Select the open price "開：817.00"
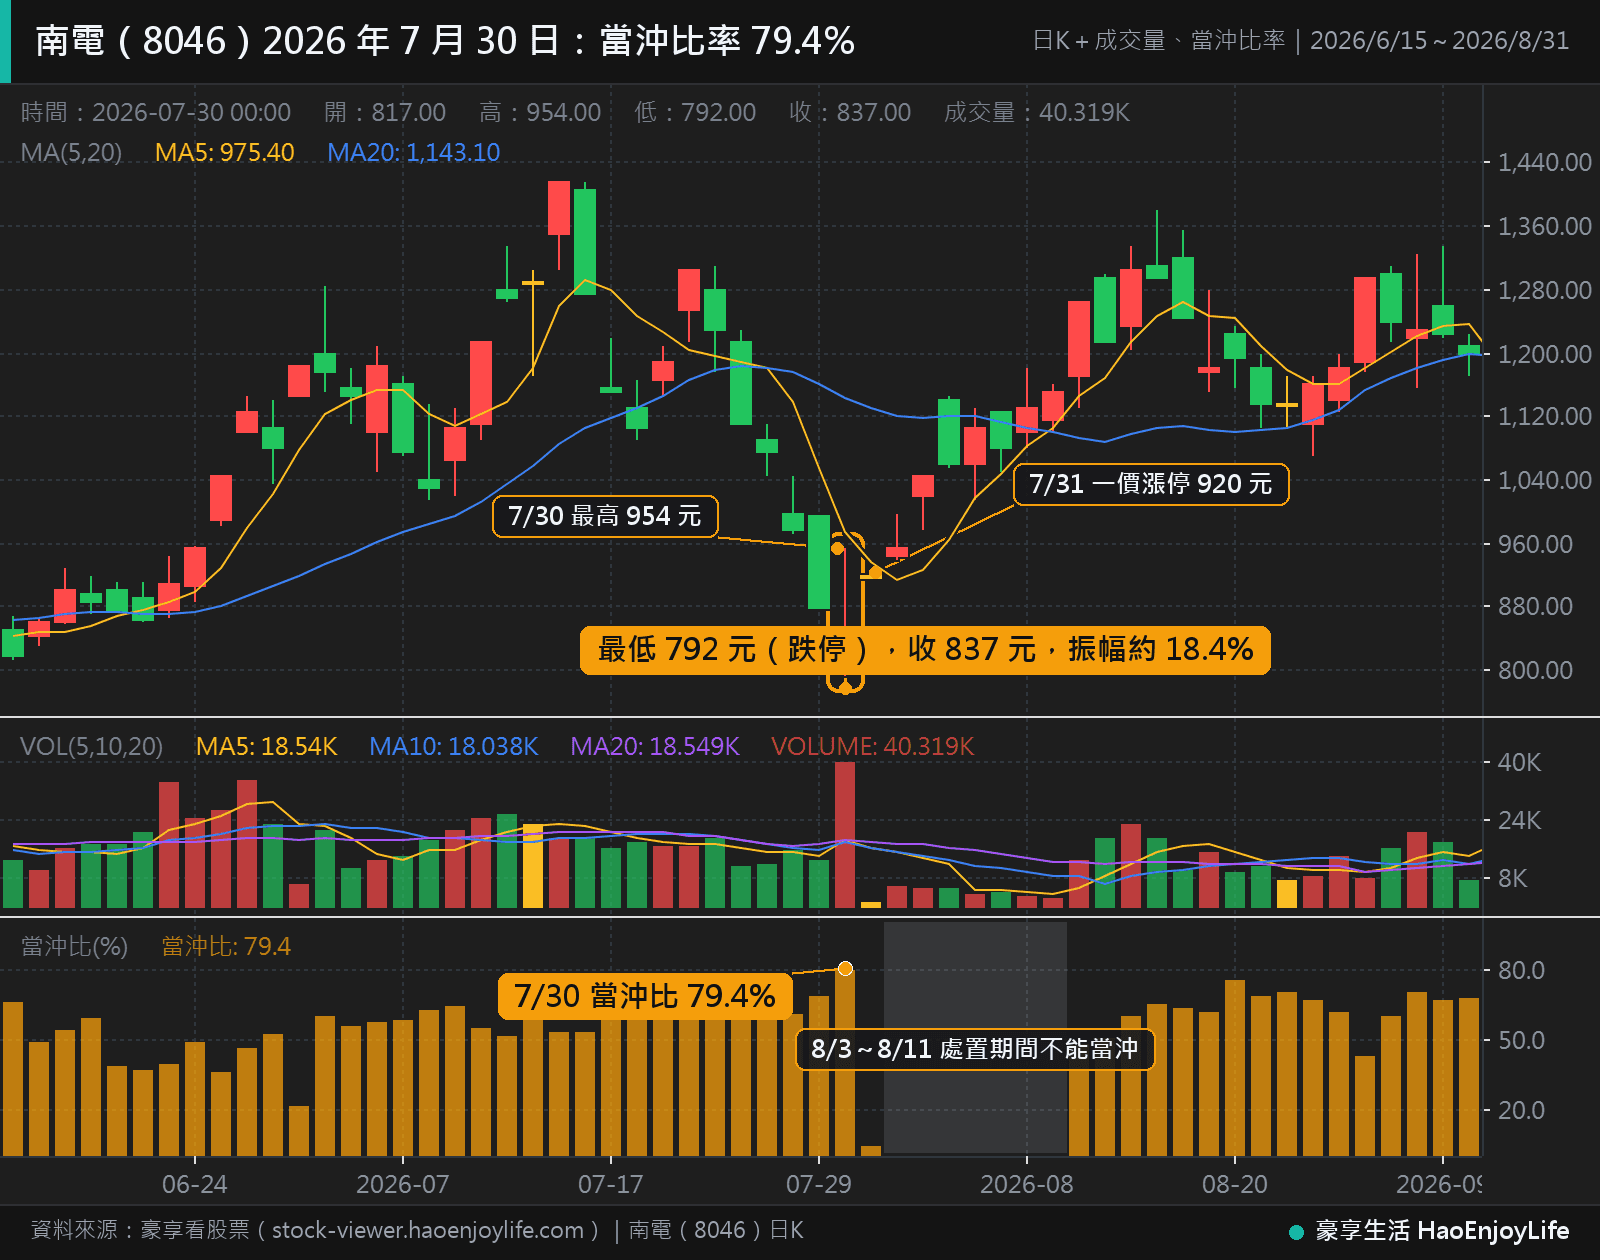The height and width of the screenshot is (1260, 1600). coord(385,112)
